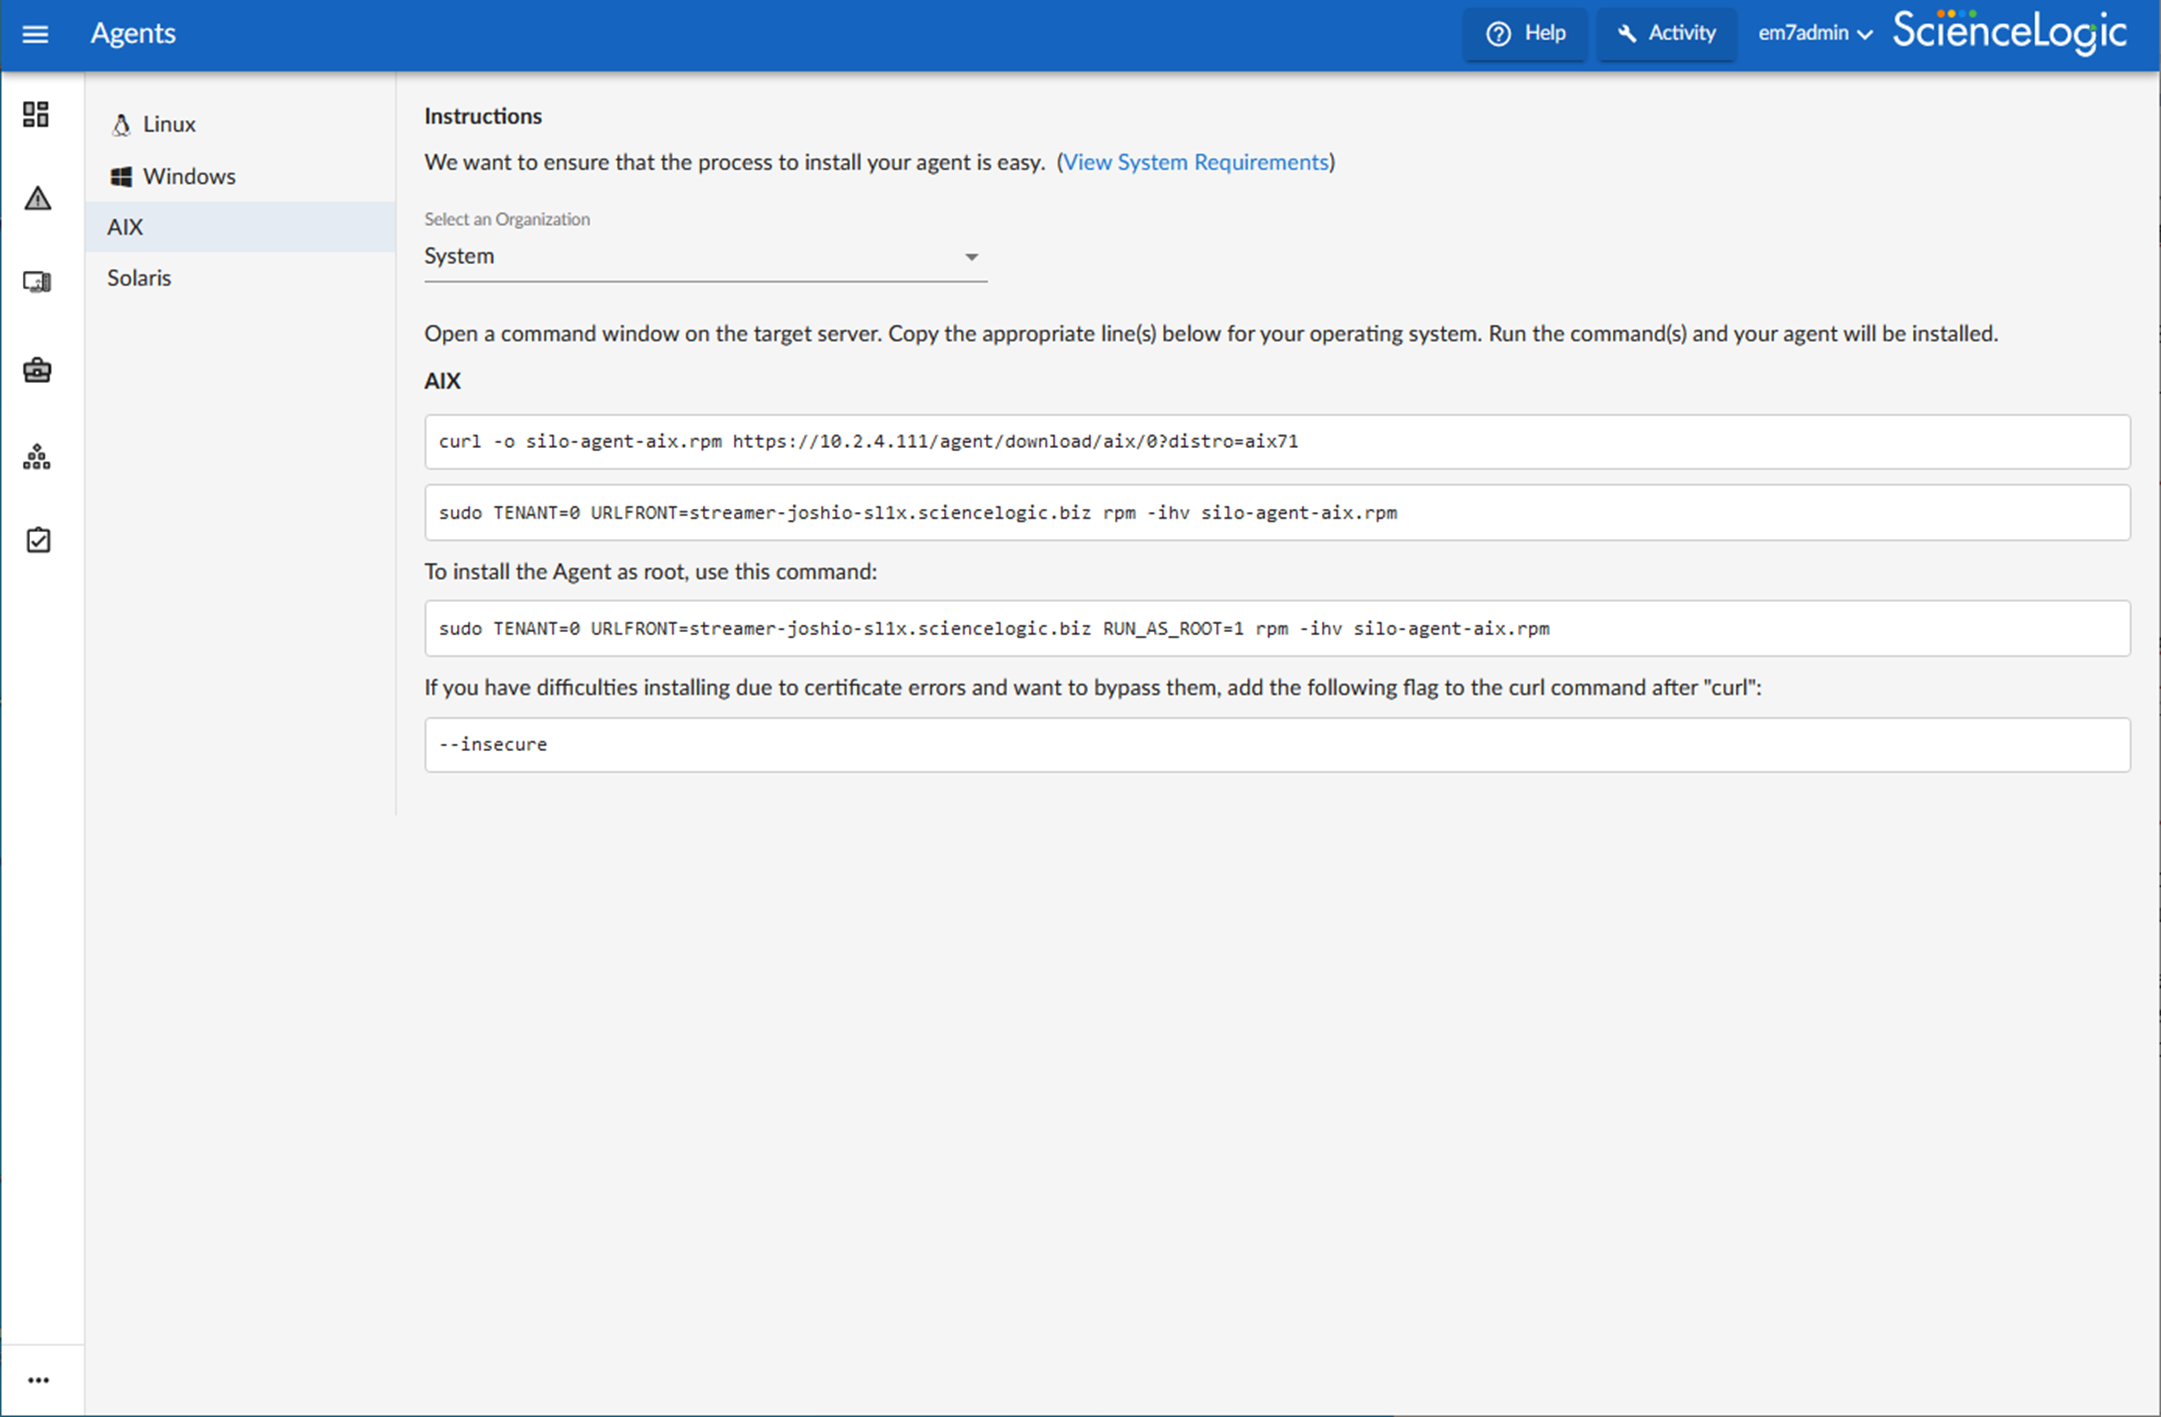The width and height of the screenshot is (2161, 1417).
Task: Select the AIX agent tab
Action: 125,227
